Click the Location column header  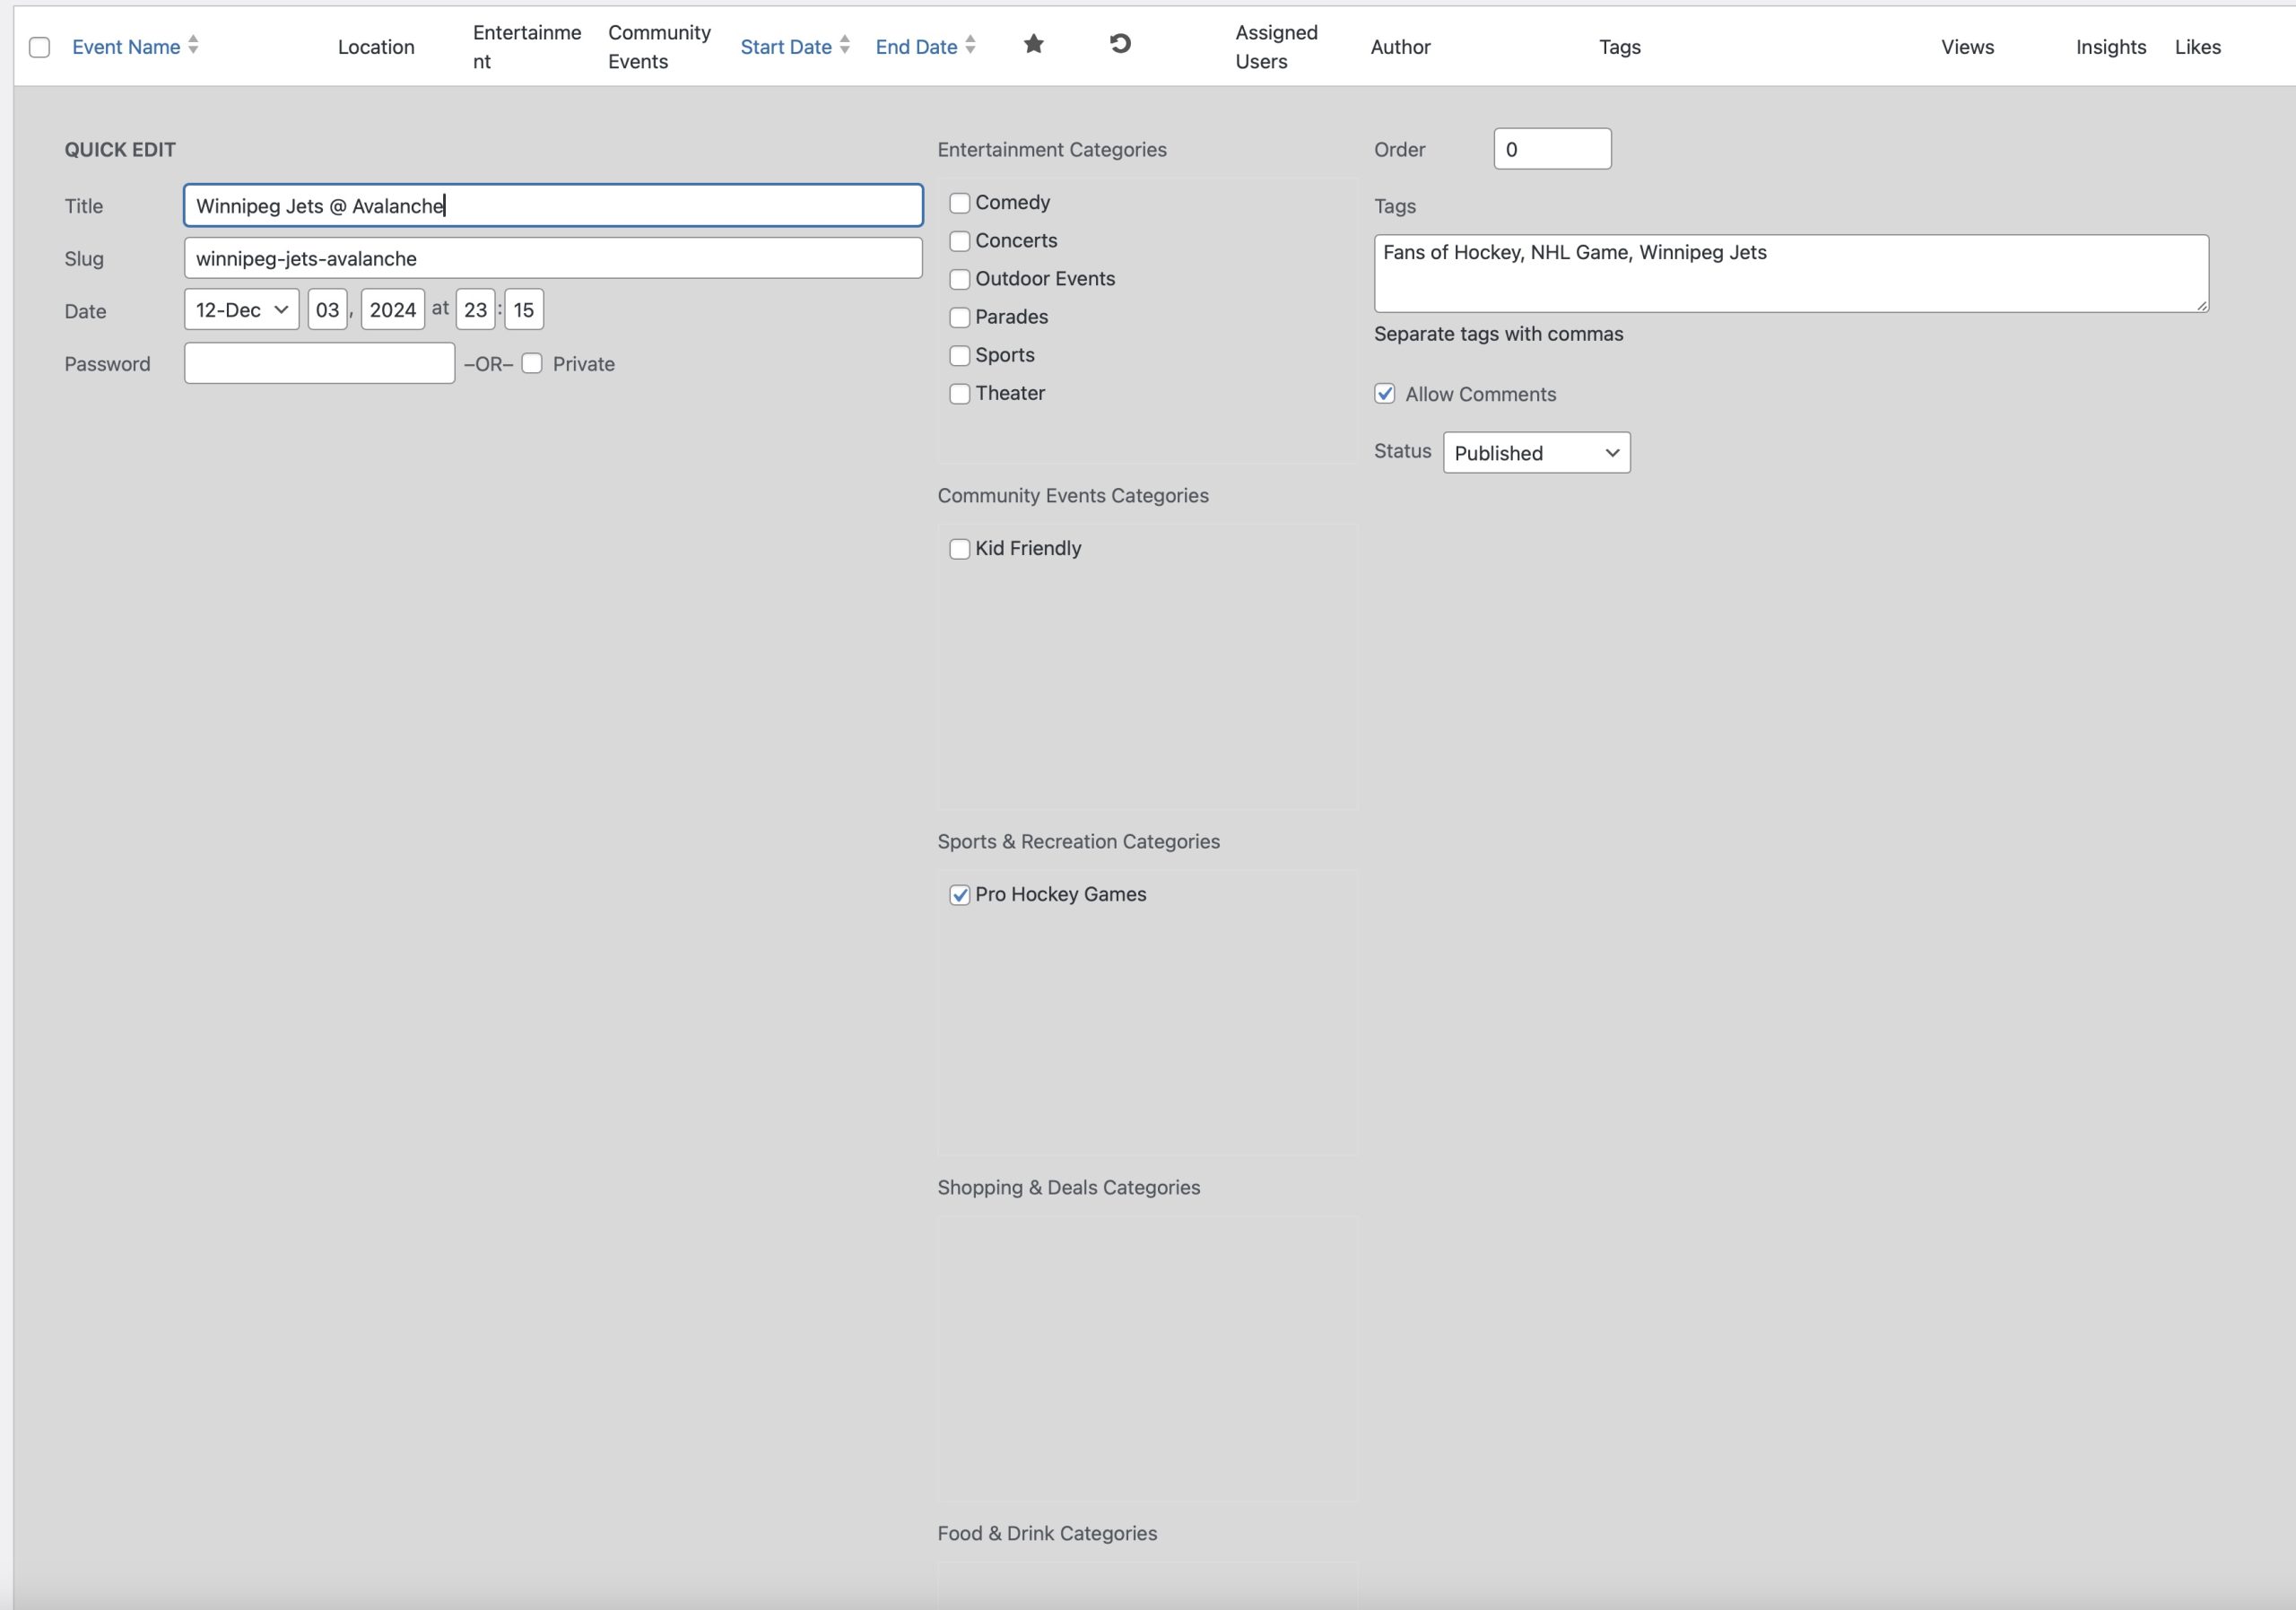pos(376,47)
